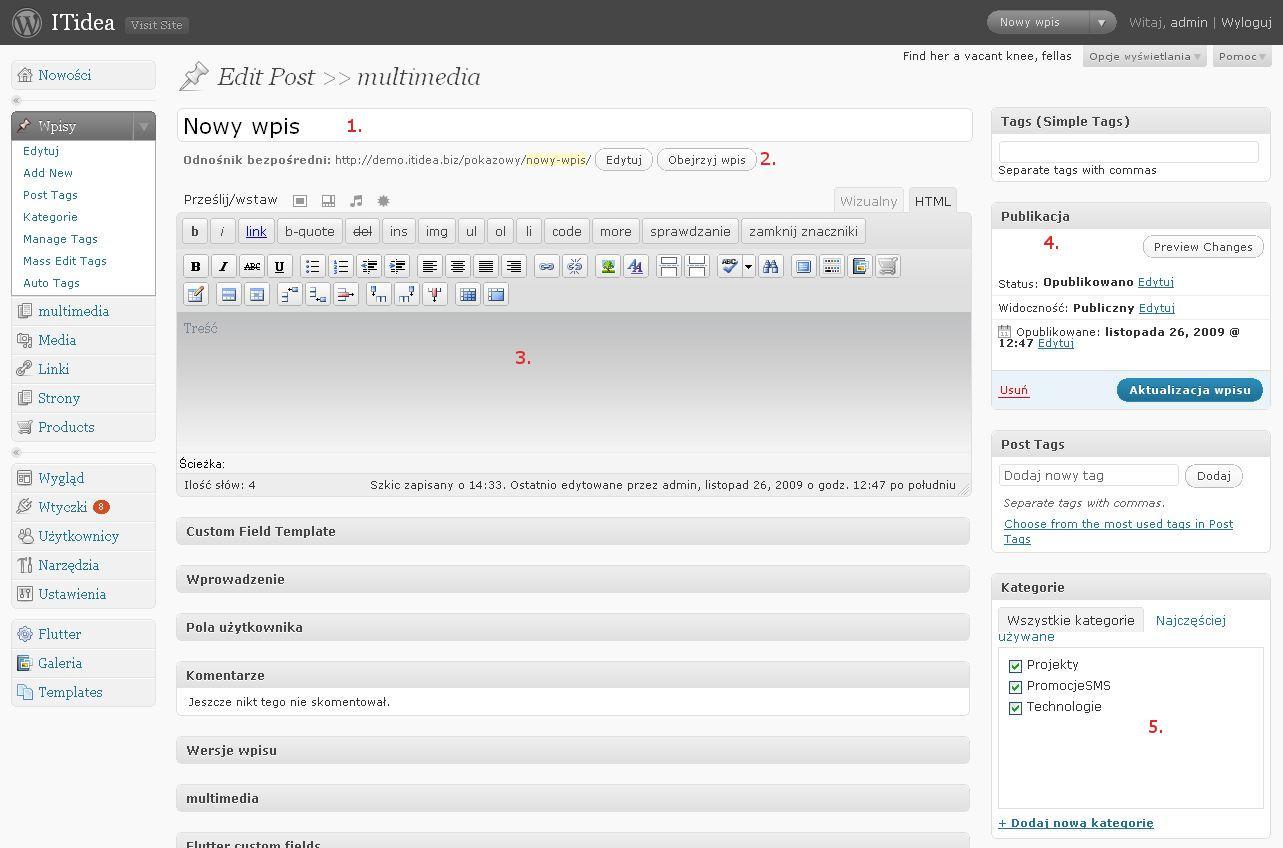This screenshot has height=848, width=1283.
Task: Expand the Custom Field Template panel
Action: [x=573, y=531]
